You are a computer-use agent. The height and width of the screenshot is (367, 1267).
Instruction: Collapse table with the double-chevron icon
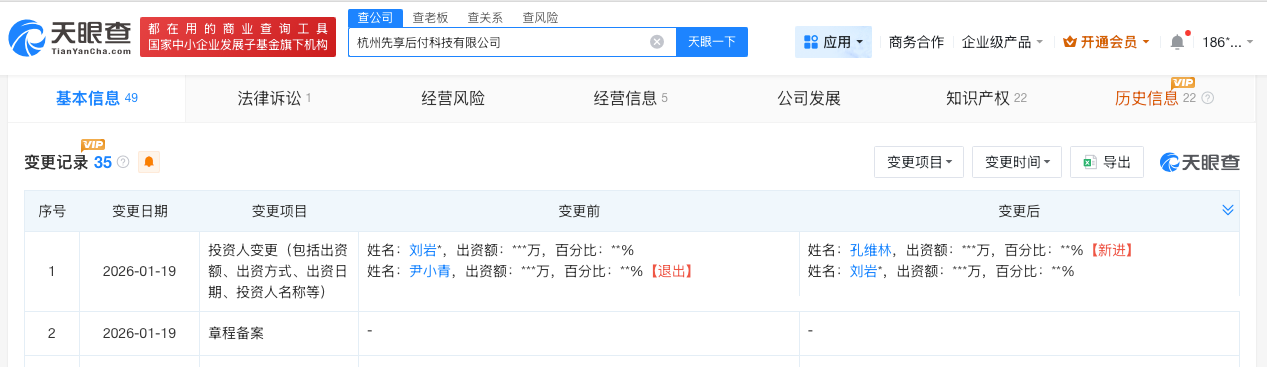click(x=1228, y=210)
